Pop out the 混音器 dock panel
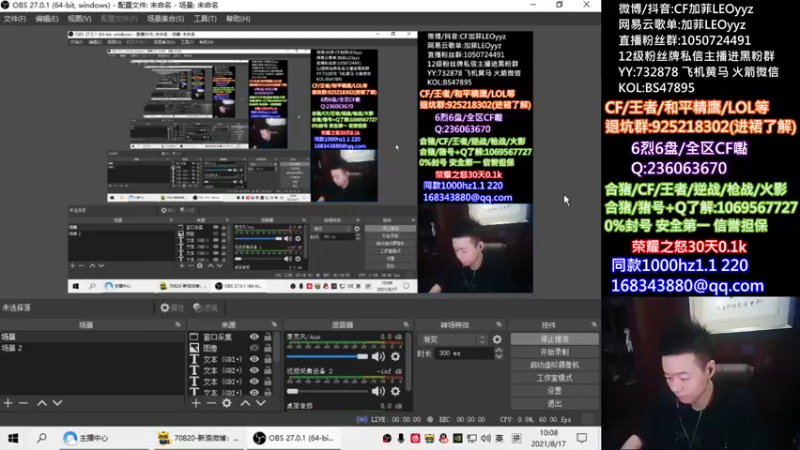The image size is (800, 450). [406, 324]
